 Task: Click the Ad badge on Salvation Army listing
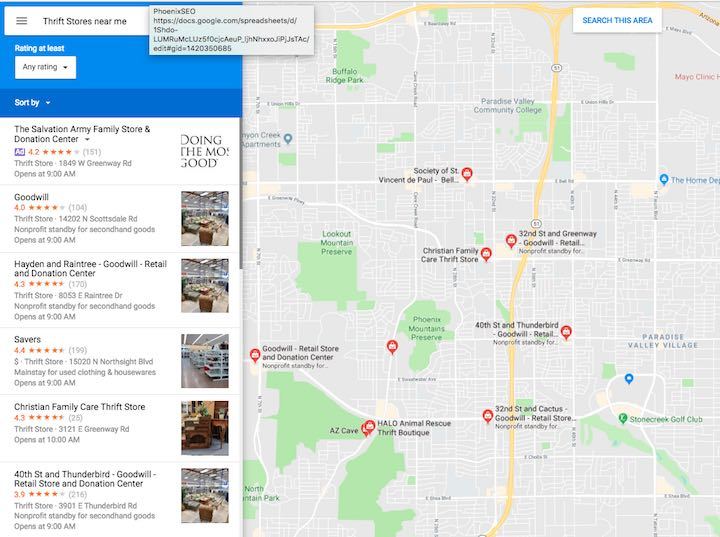pos(19,152)
